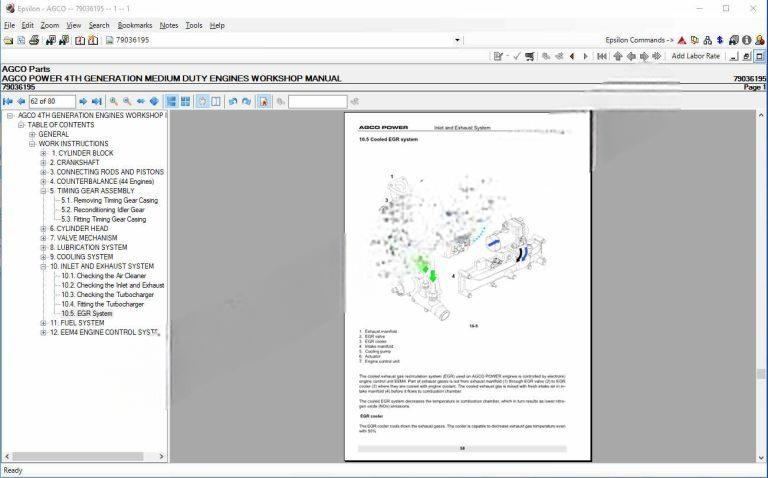Screen dimensions: 768x478
Task: Click the checkmark icon in toolbar
Action: [x=517, y=56]
